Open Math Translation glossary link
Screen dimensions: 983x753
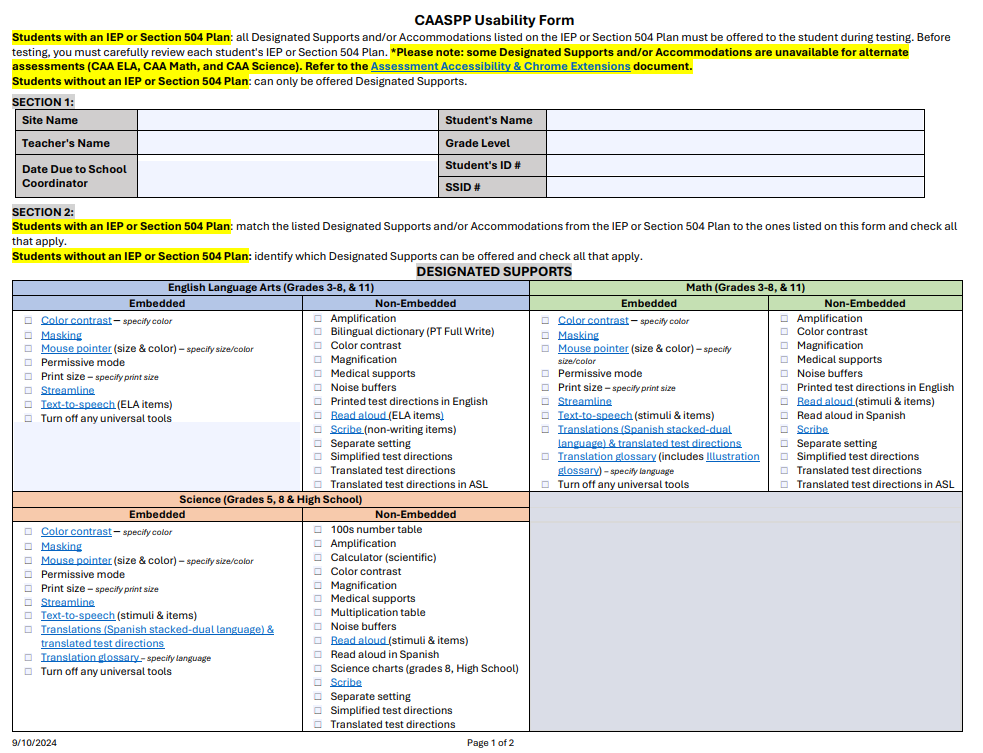[607, 456]
